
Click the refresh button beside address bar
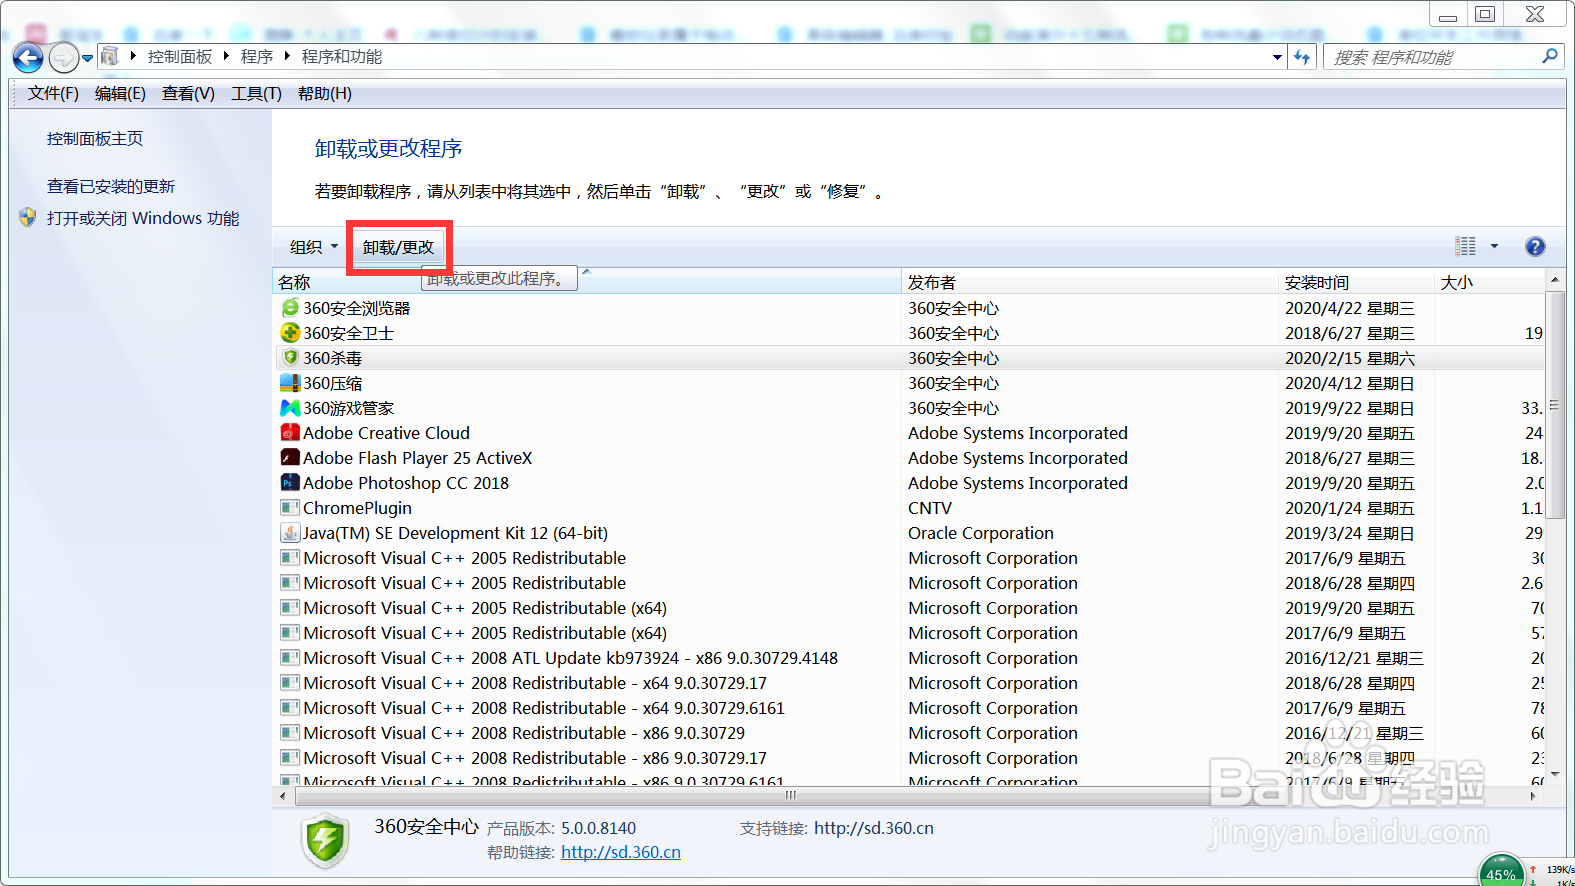pyautogui.click(x=1302, y=57)
